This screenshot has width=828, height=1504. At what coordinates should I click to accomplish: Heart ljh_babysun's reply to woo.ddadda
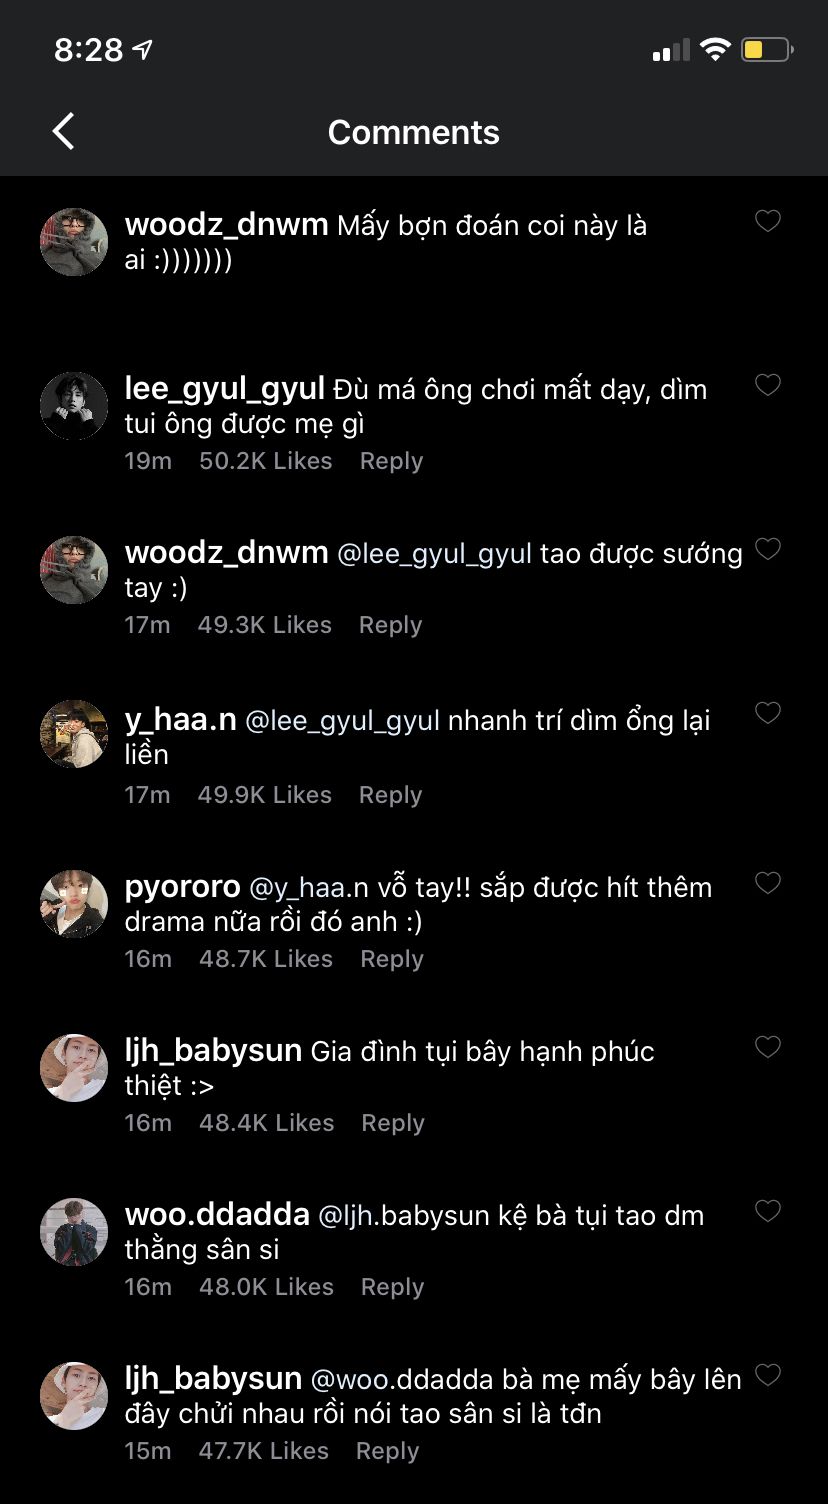(x=767, y=1375)
